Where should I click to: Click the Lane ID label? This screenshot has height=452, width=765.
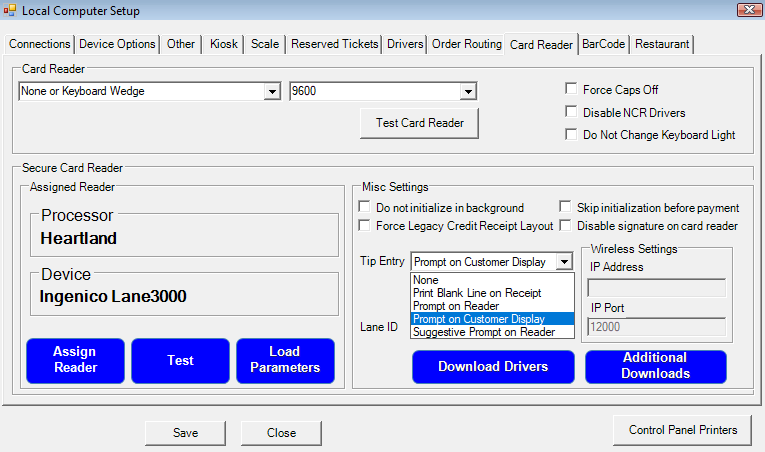[x=379, y=327]
